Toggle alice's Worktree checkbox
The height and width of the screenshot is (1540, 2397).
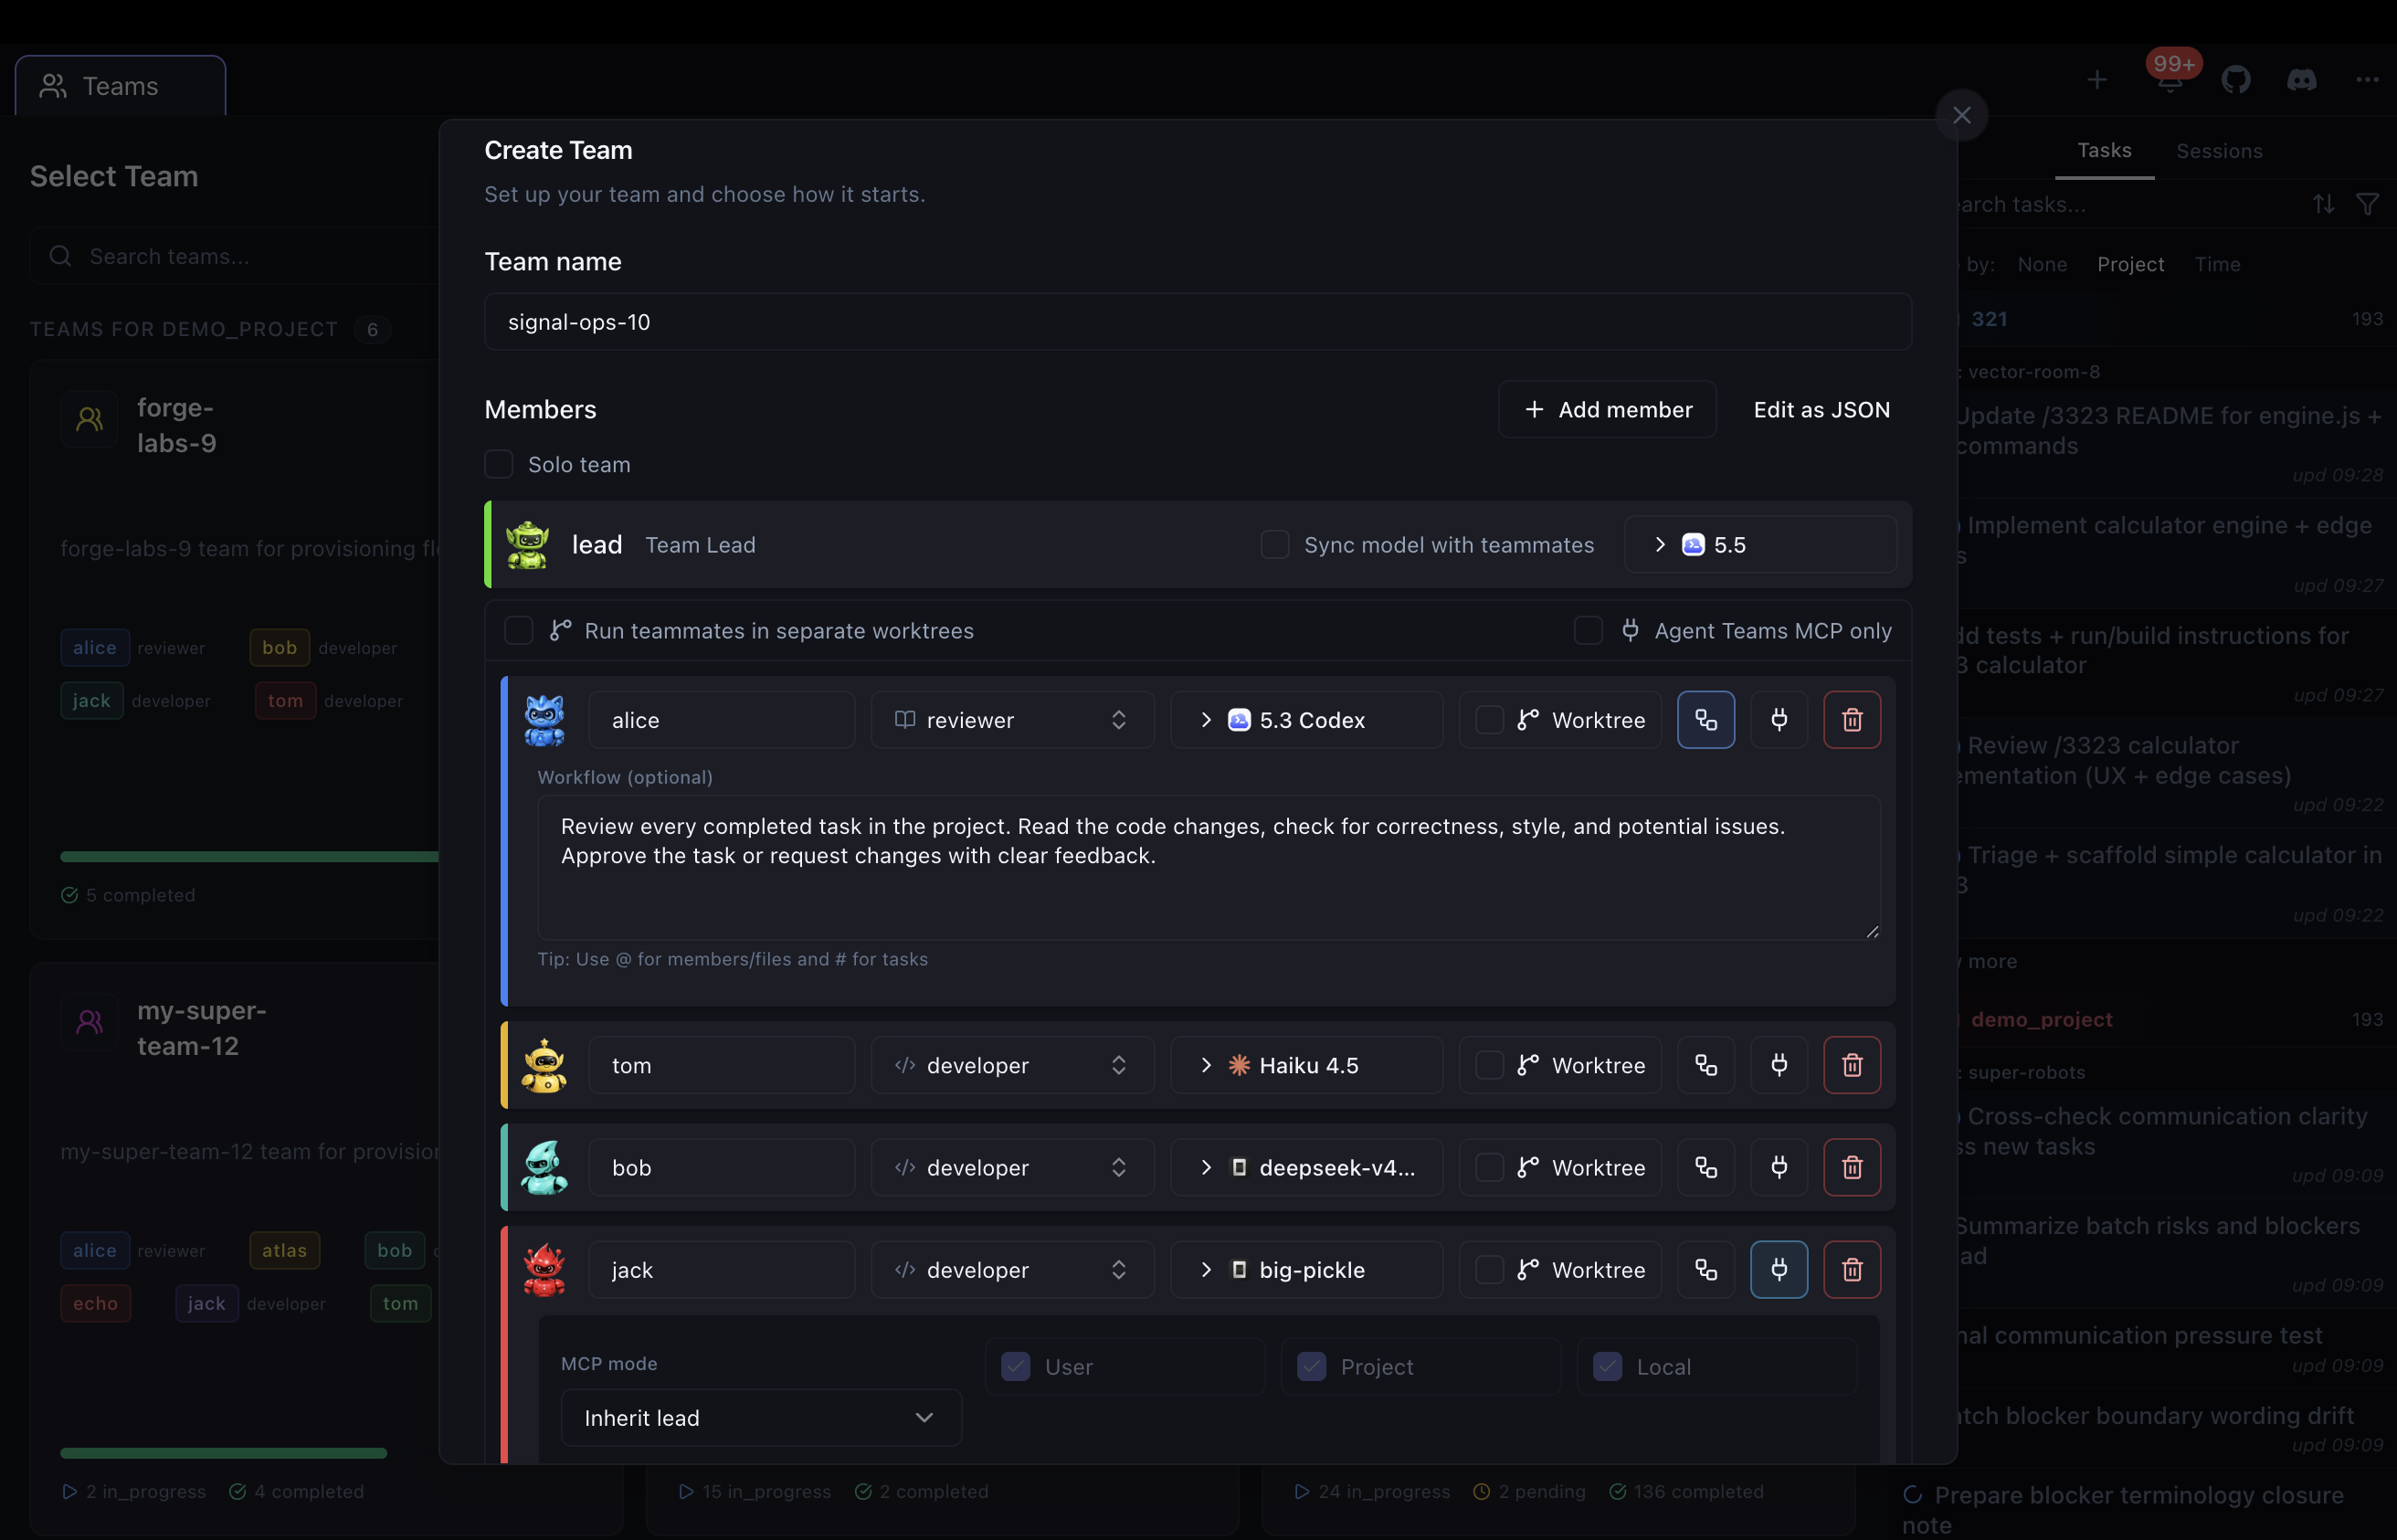(1489, 720)
